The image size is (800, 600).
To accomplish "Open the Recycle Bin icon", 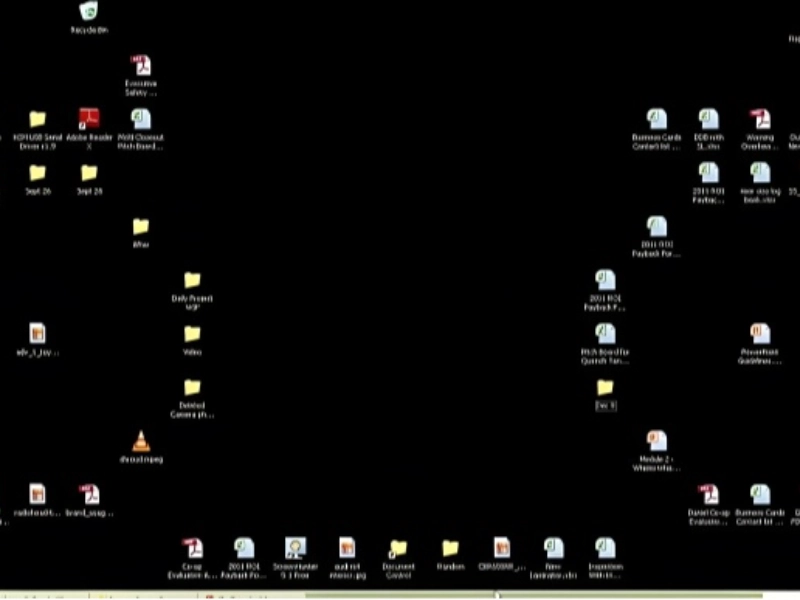I will click(x=89, y=12).
